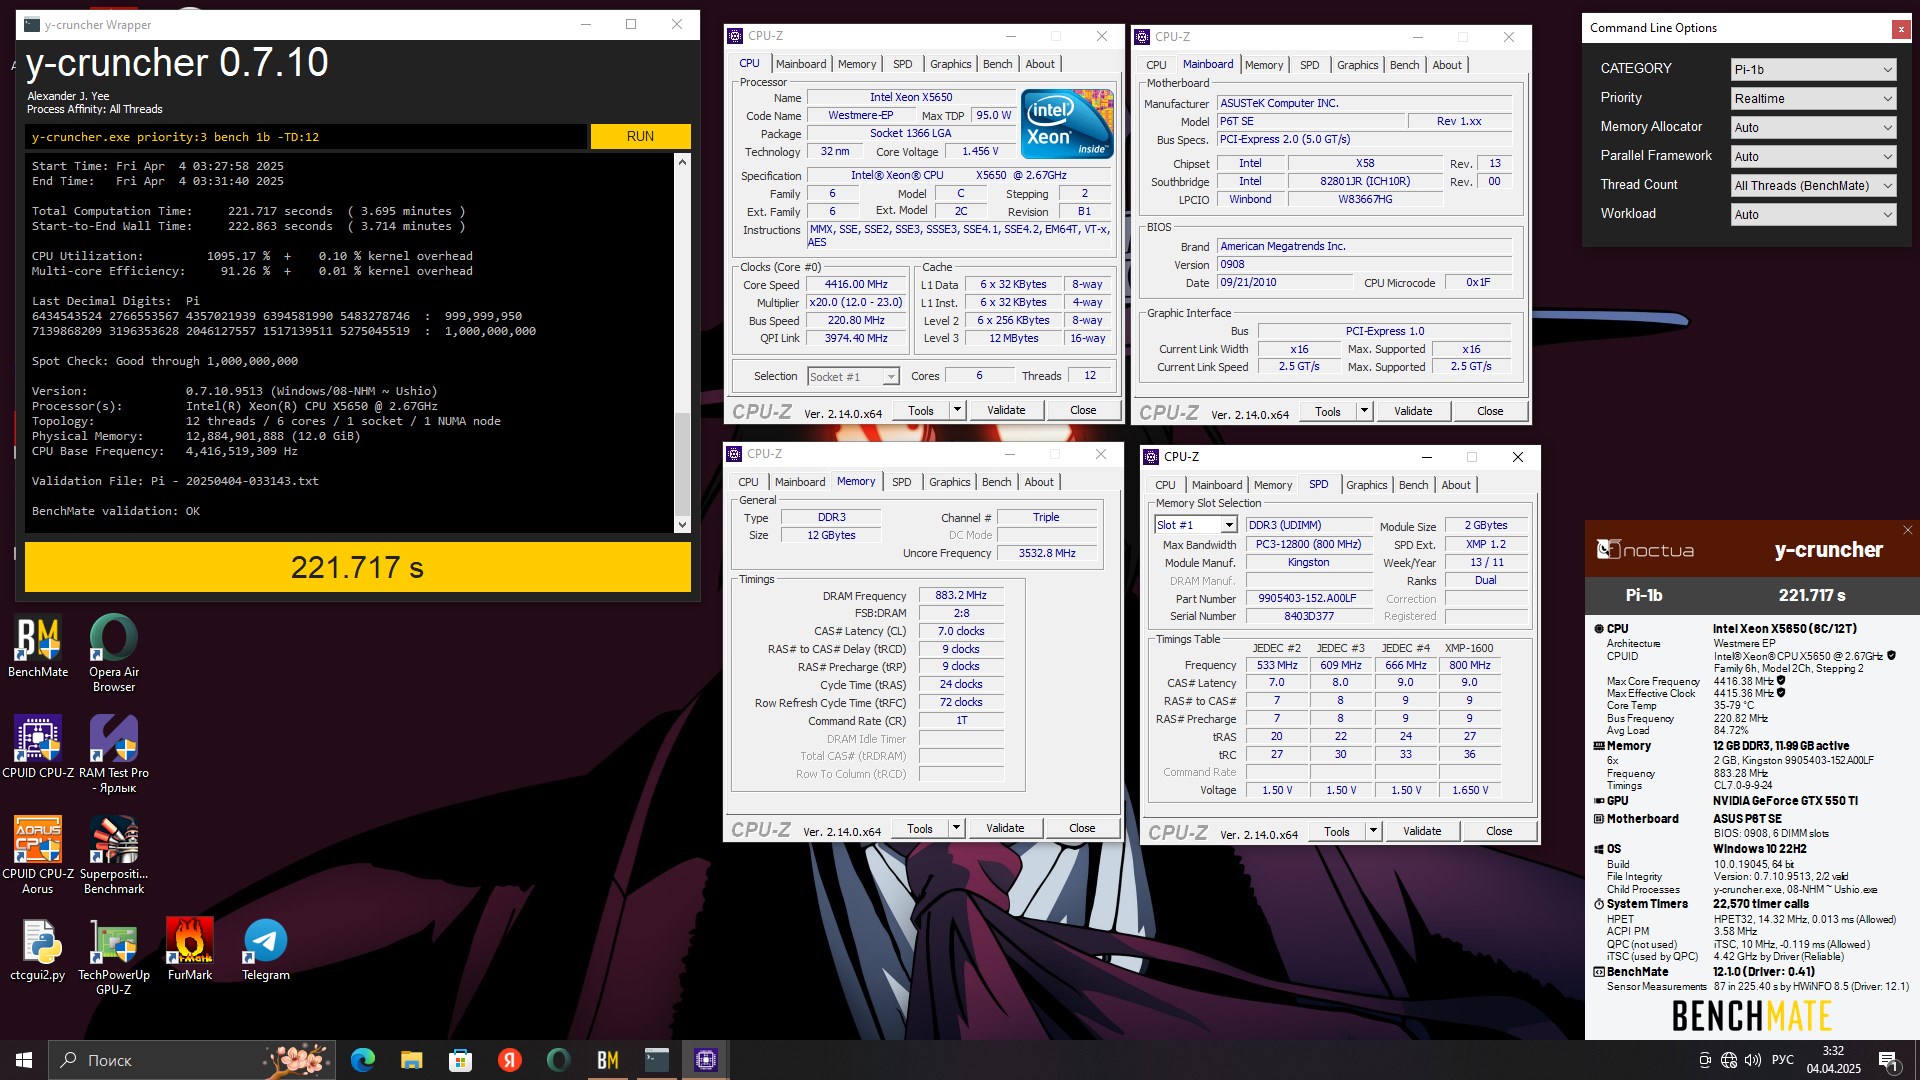Viewport: 1920px width, 1080px height.
Task: Open Graphics tab in Mainboard window
Action: click(1357, 65)
